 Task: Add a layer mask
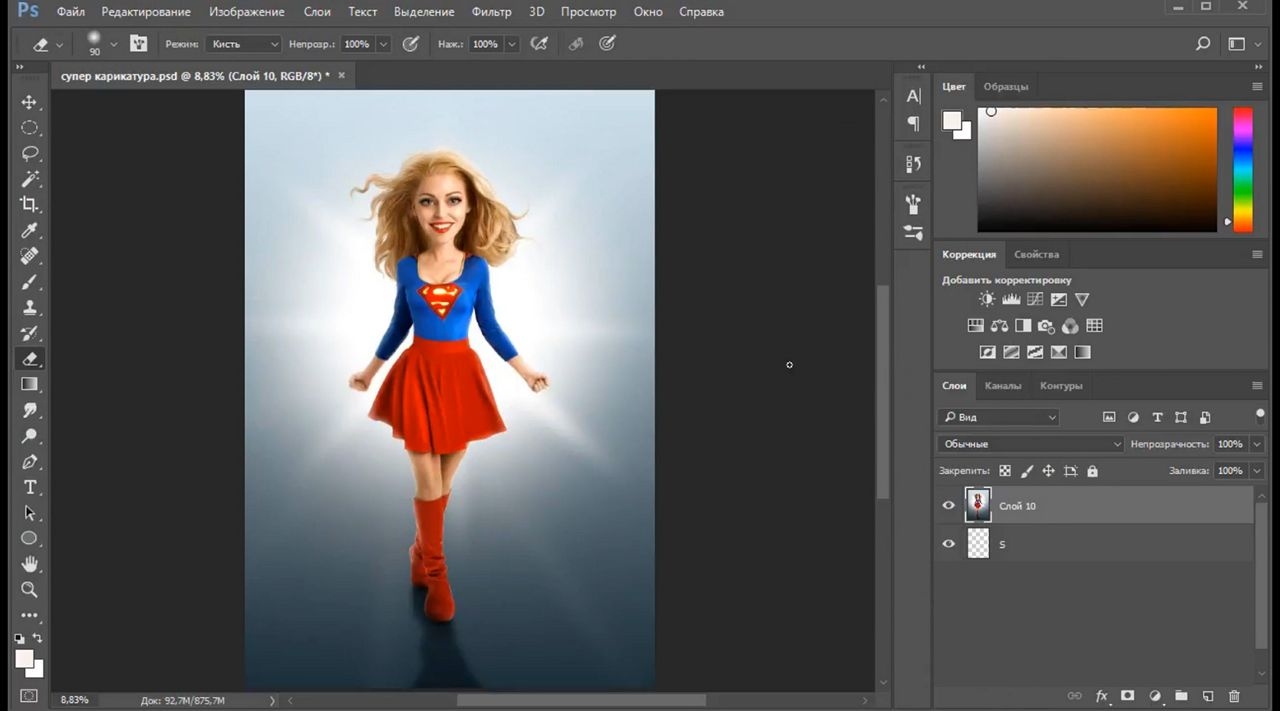click(1128, 696)
